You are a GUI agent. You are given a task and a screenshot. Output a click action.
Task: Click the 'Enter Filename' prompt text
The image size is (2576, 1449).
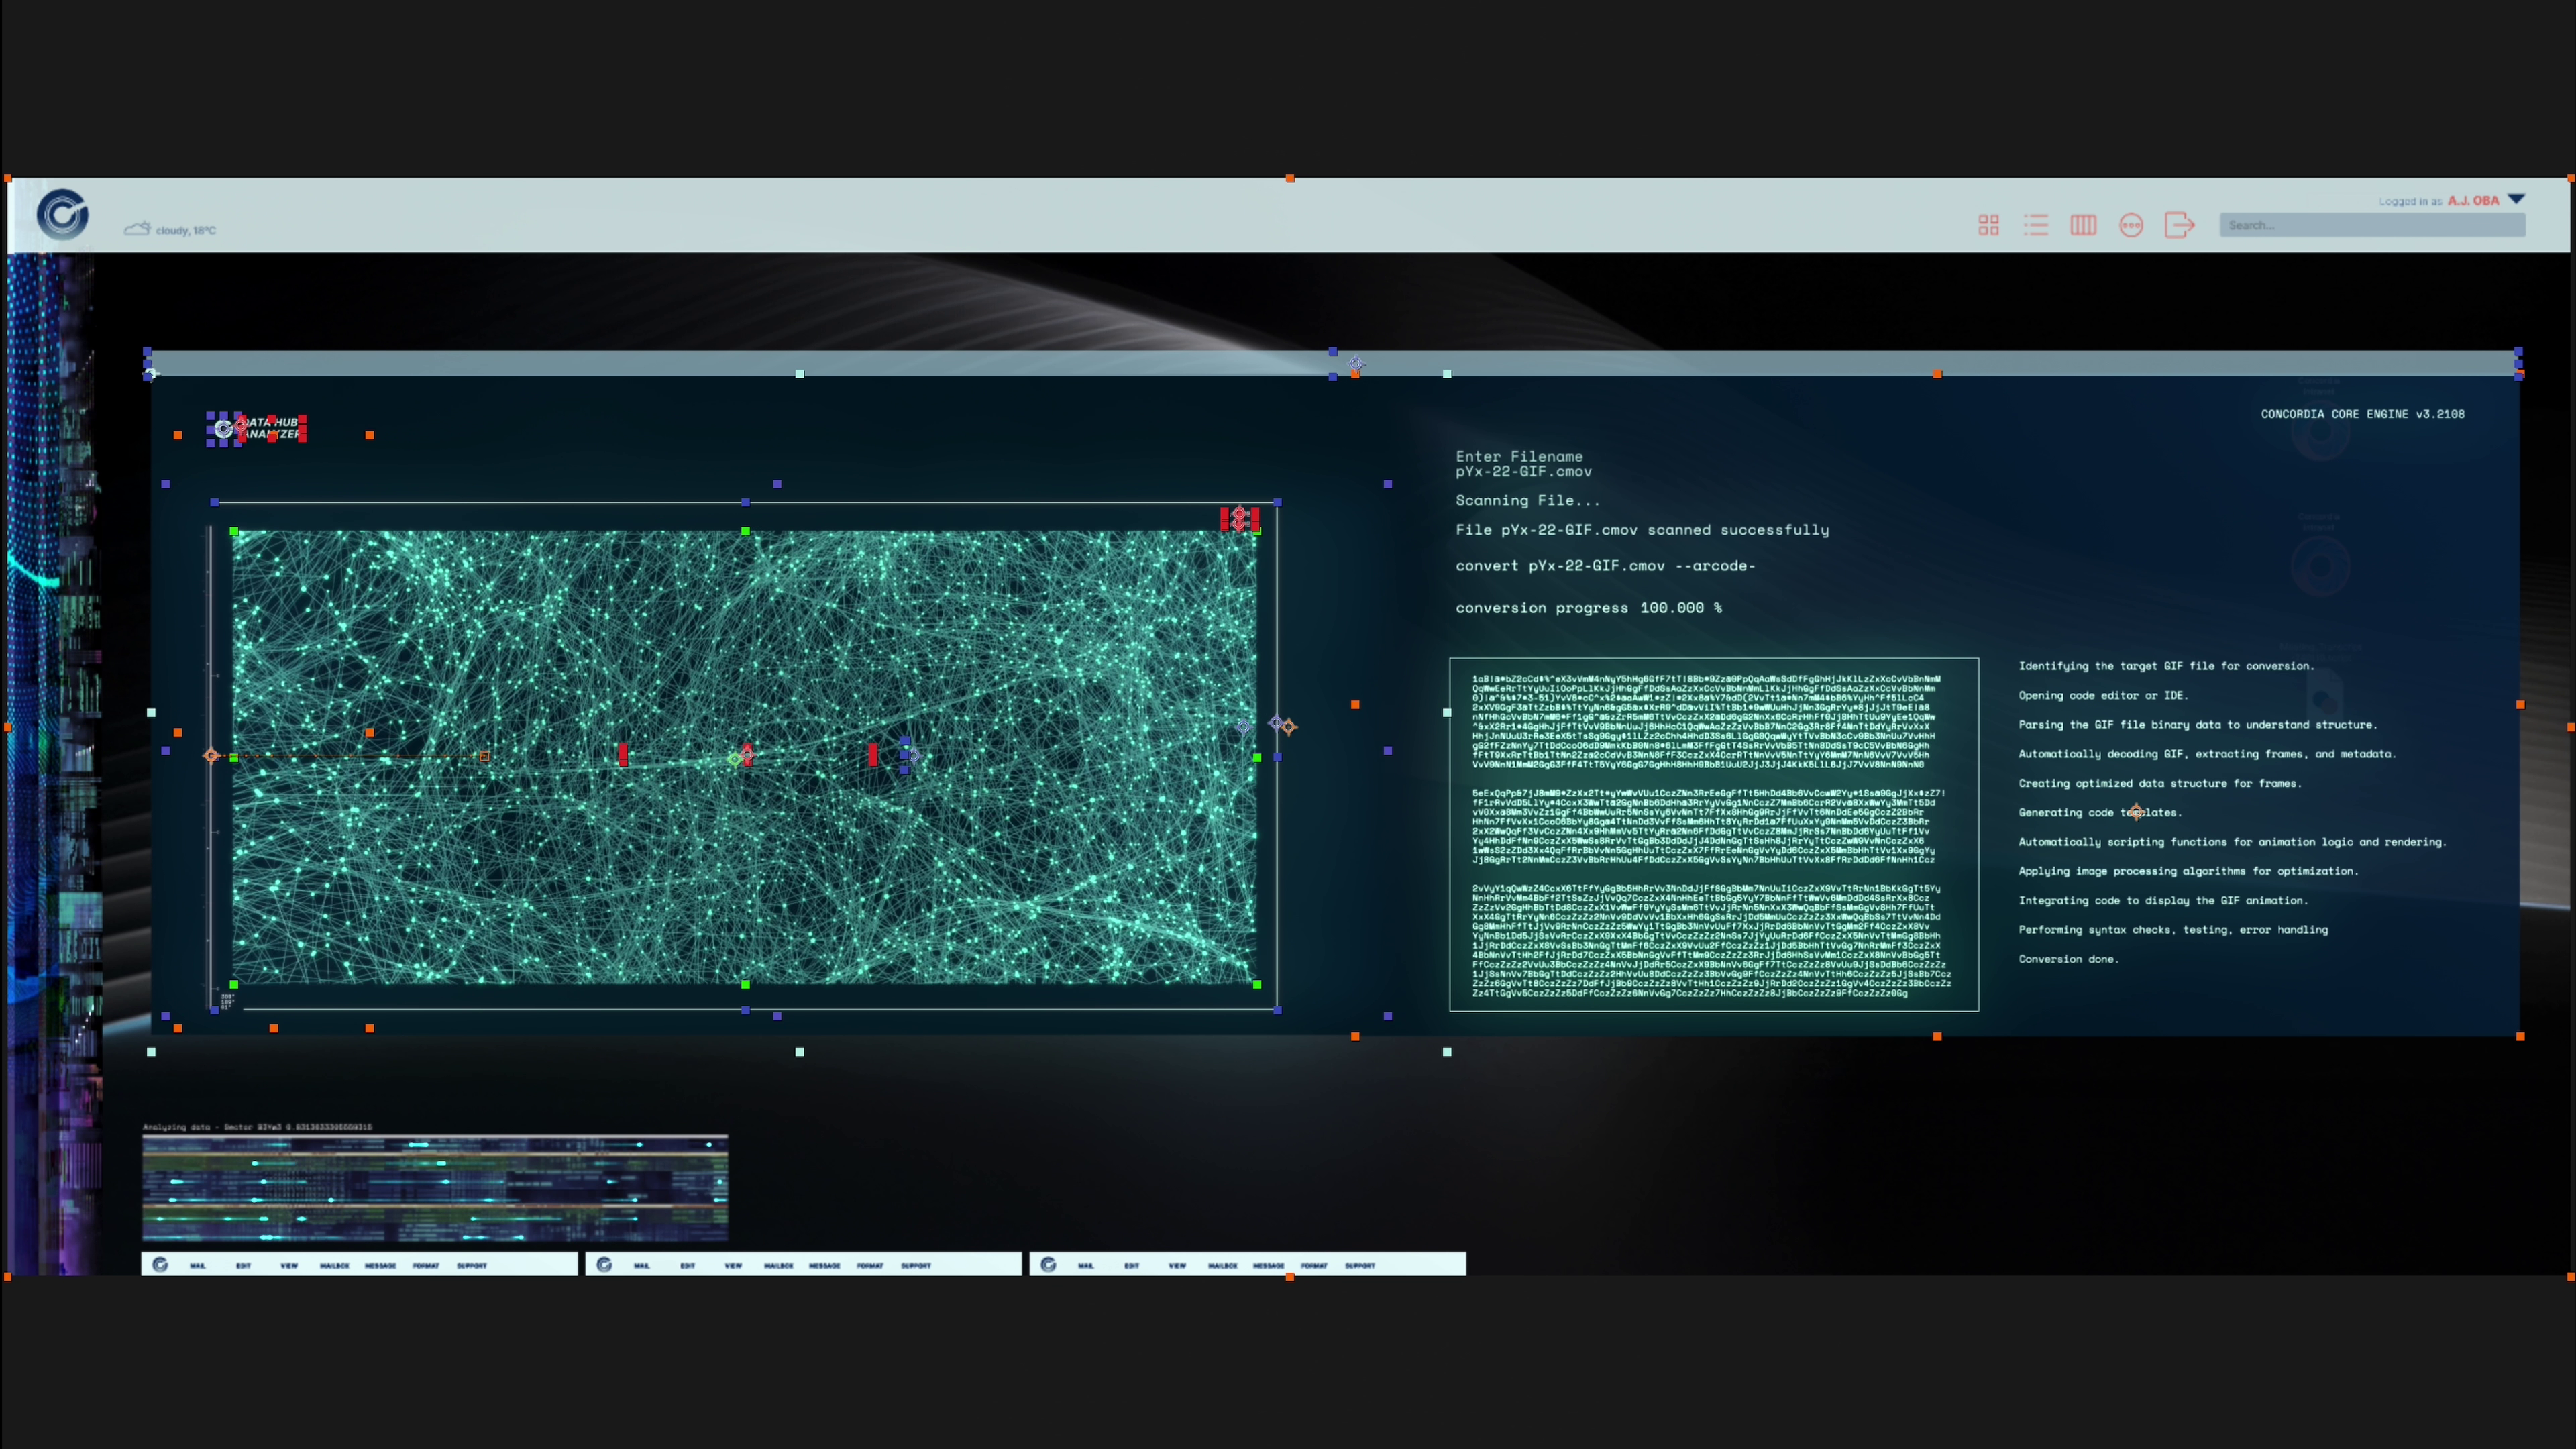coord(1519,456)
